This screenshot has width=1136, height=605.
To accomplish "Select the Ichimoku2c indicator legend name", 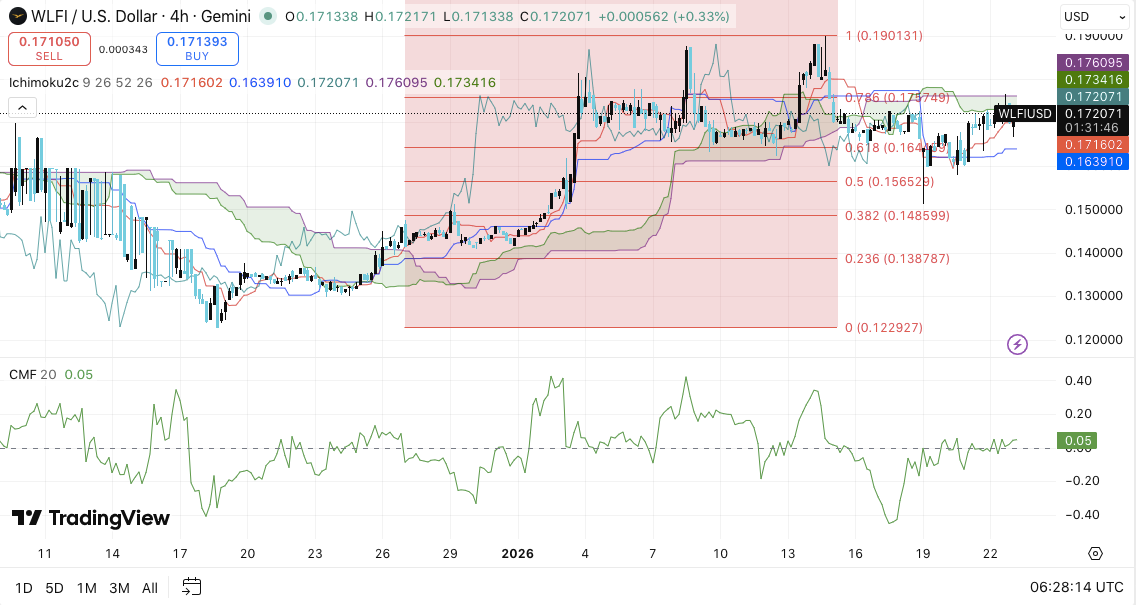I will tap(45, 82).
